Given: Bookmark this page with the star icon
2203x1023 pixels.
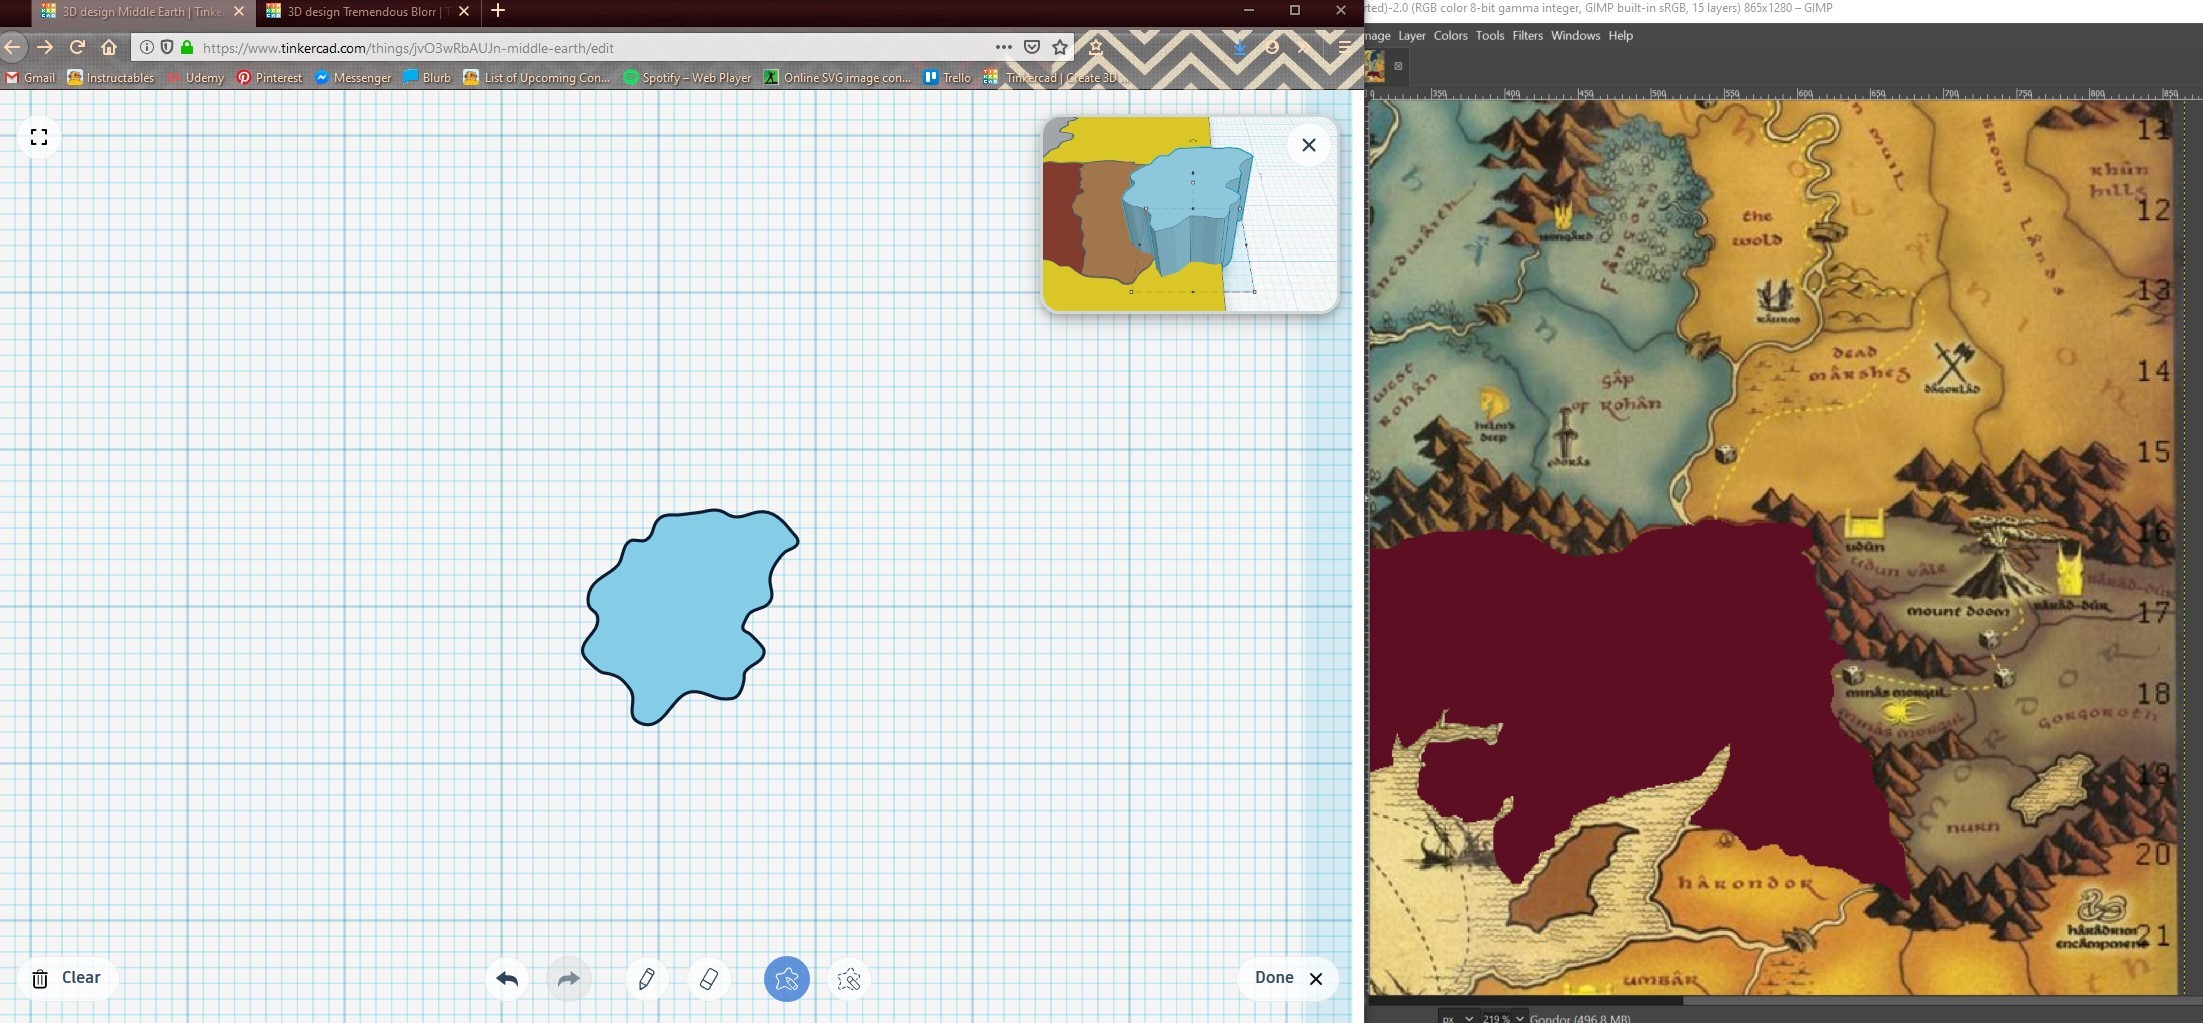Looking at the screenshot, I should click(x=1060, y=47).
